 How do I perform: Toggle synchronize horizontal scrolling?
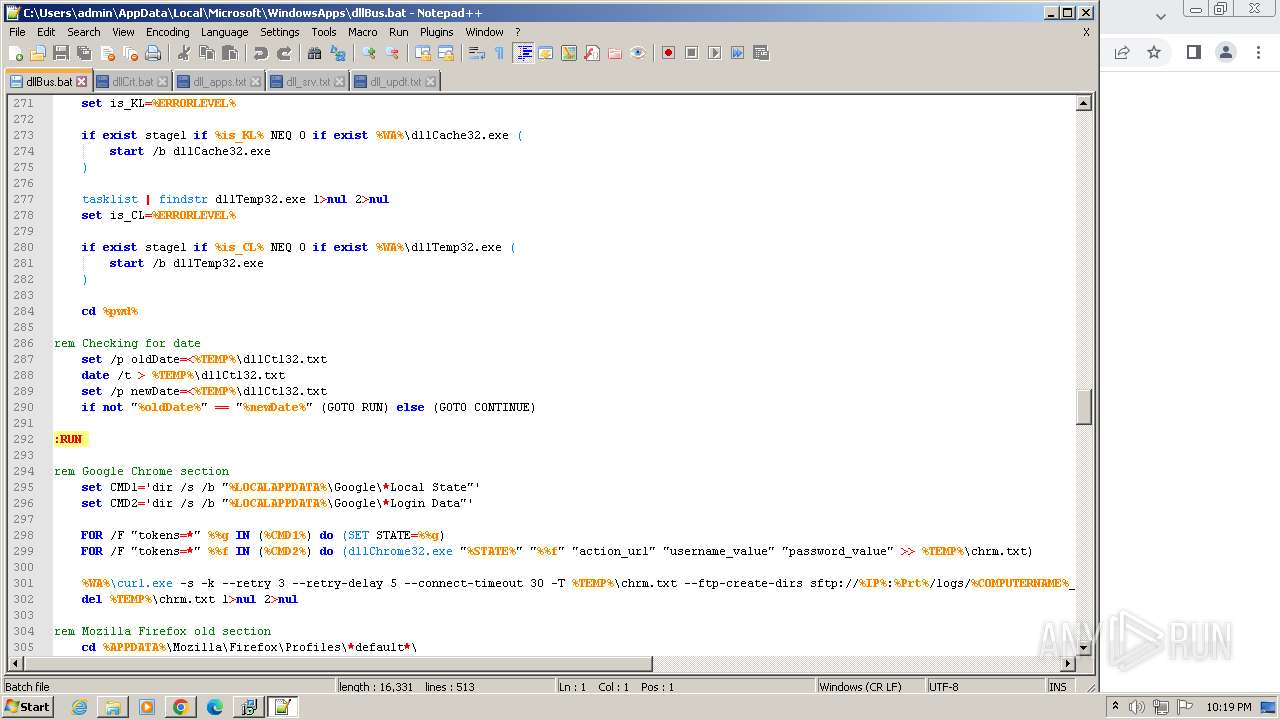(x=446, y=53)
